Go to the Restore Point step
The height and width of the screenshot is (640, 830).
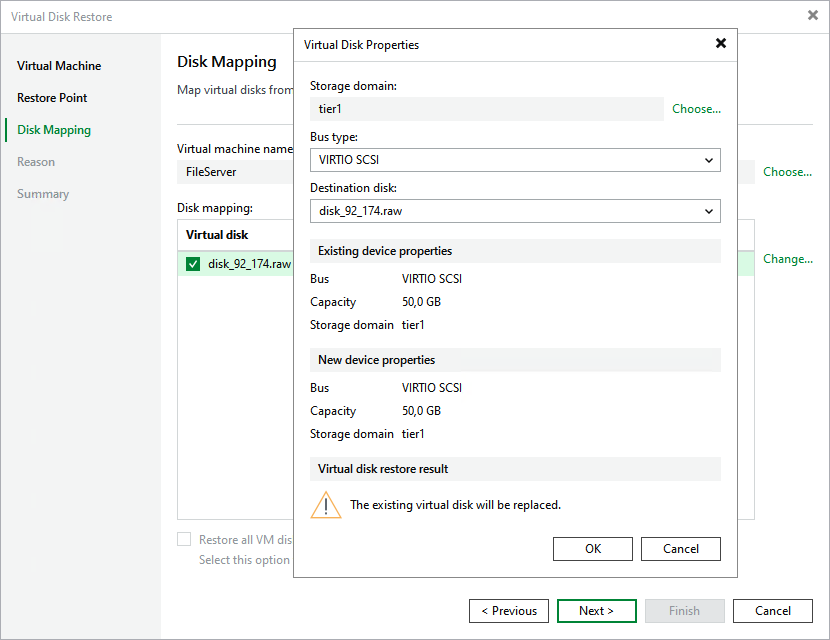click(52, 98)
